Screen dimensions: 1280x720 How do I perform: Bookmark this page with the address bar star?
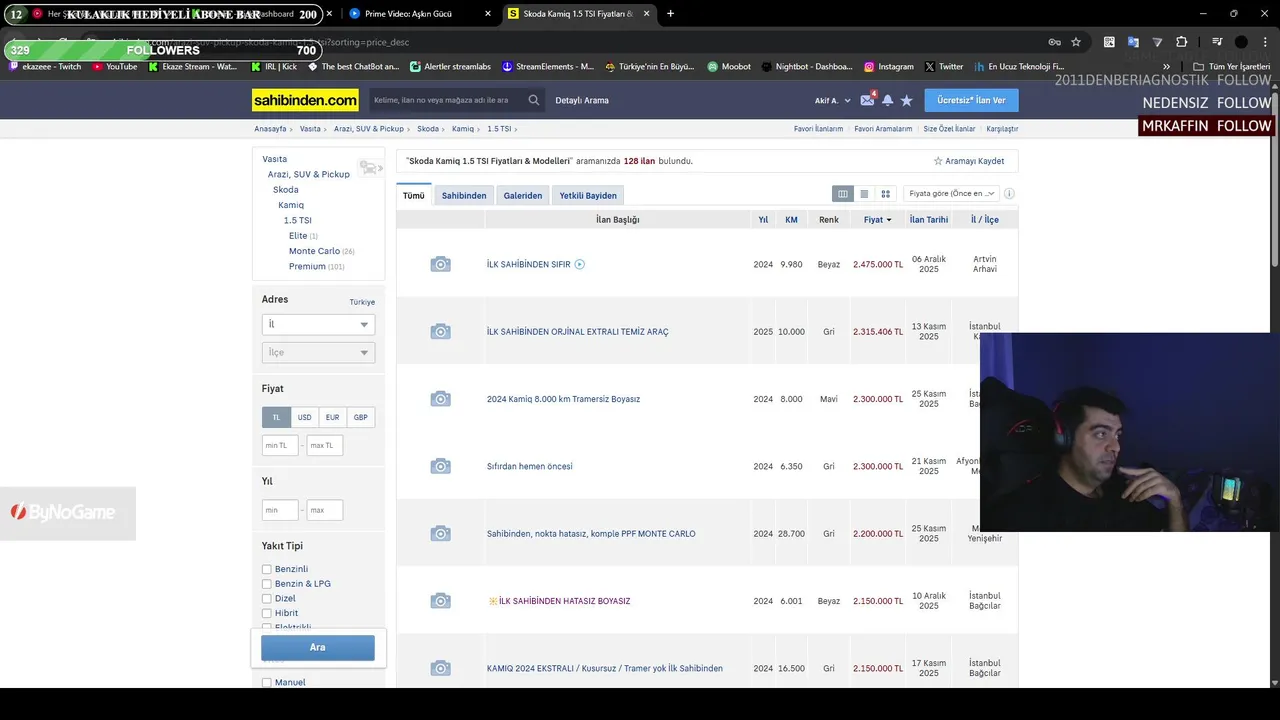[1076, 42]
